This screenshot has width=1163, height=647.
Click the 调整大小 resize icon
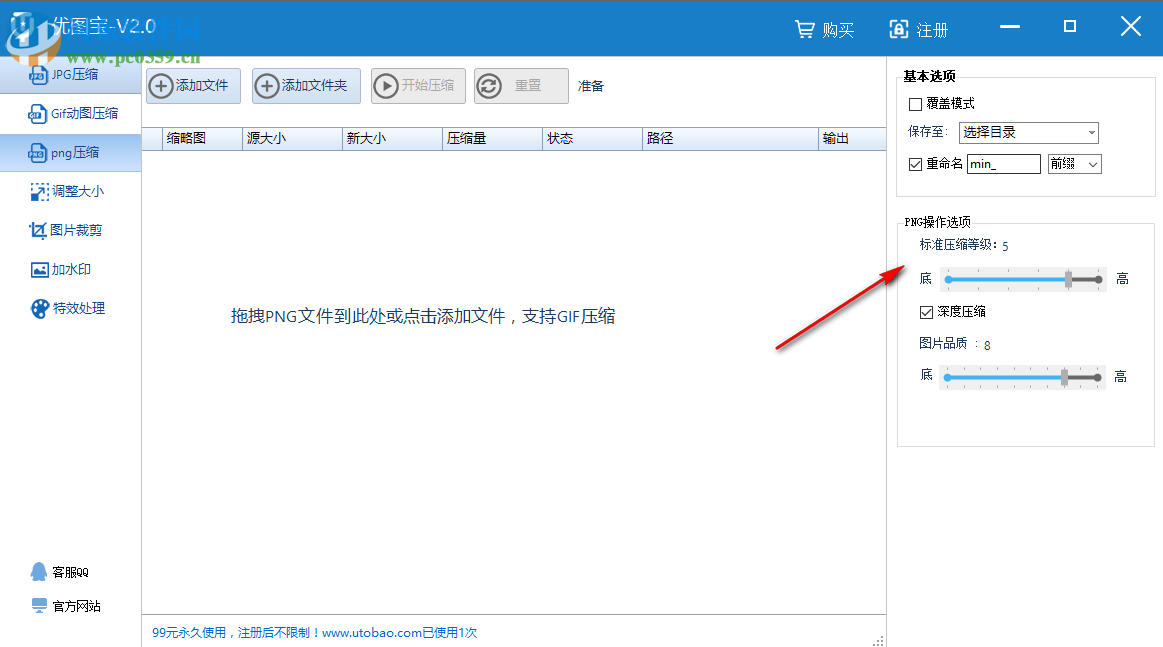(39, 192)
